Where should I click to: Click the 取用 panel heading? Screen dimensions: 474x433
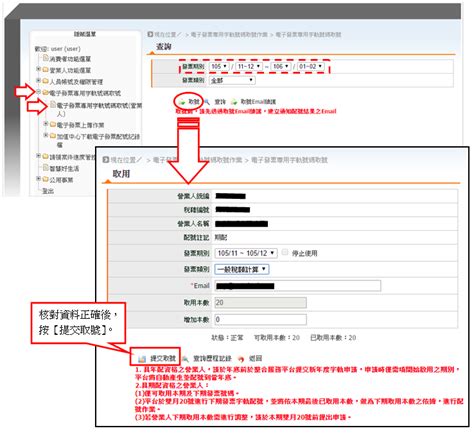coord(121,174)
